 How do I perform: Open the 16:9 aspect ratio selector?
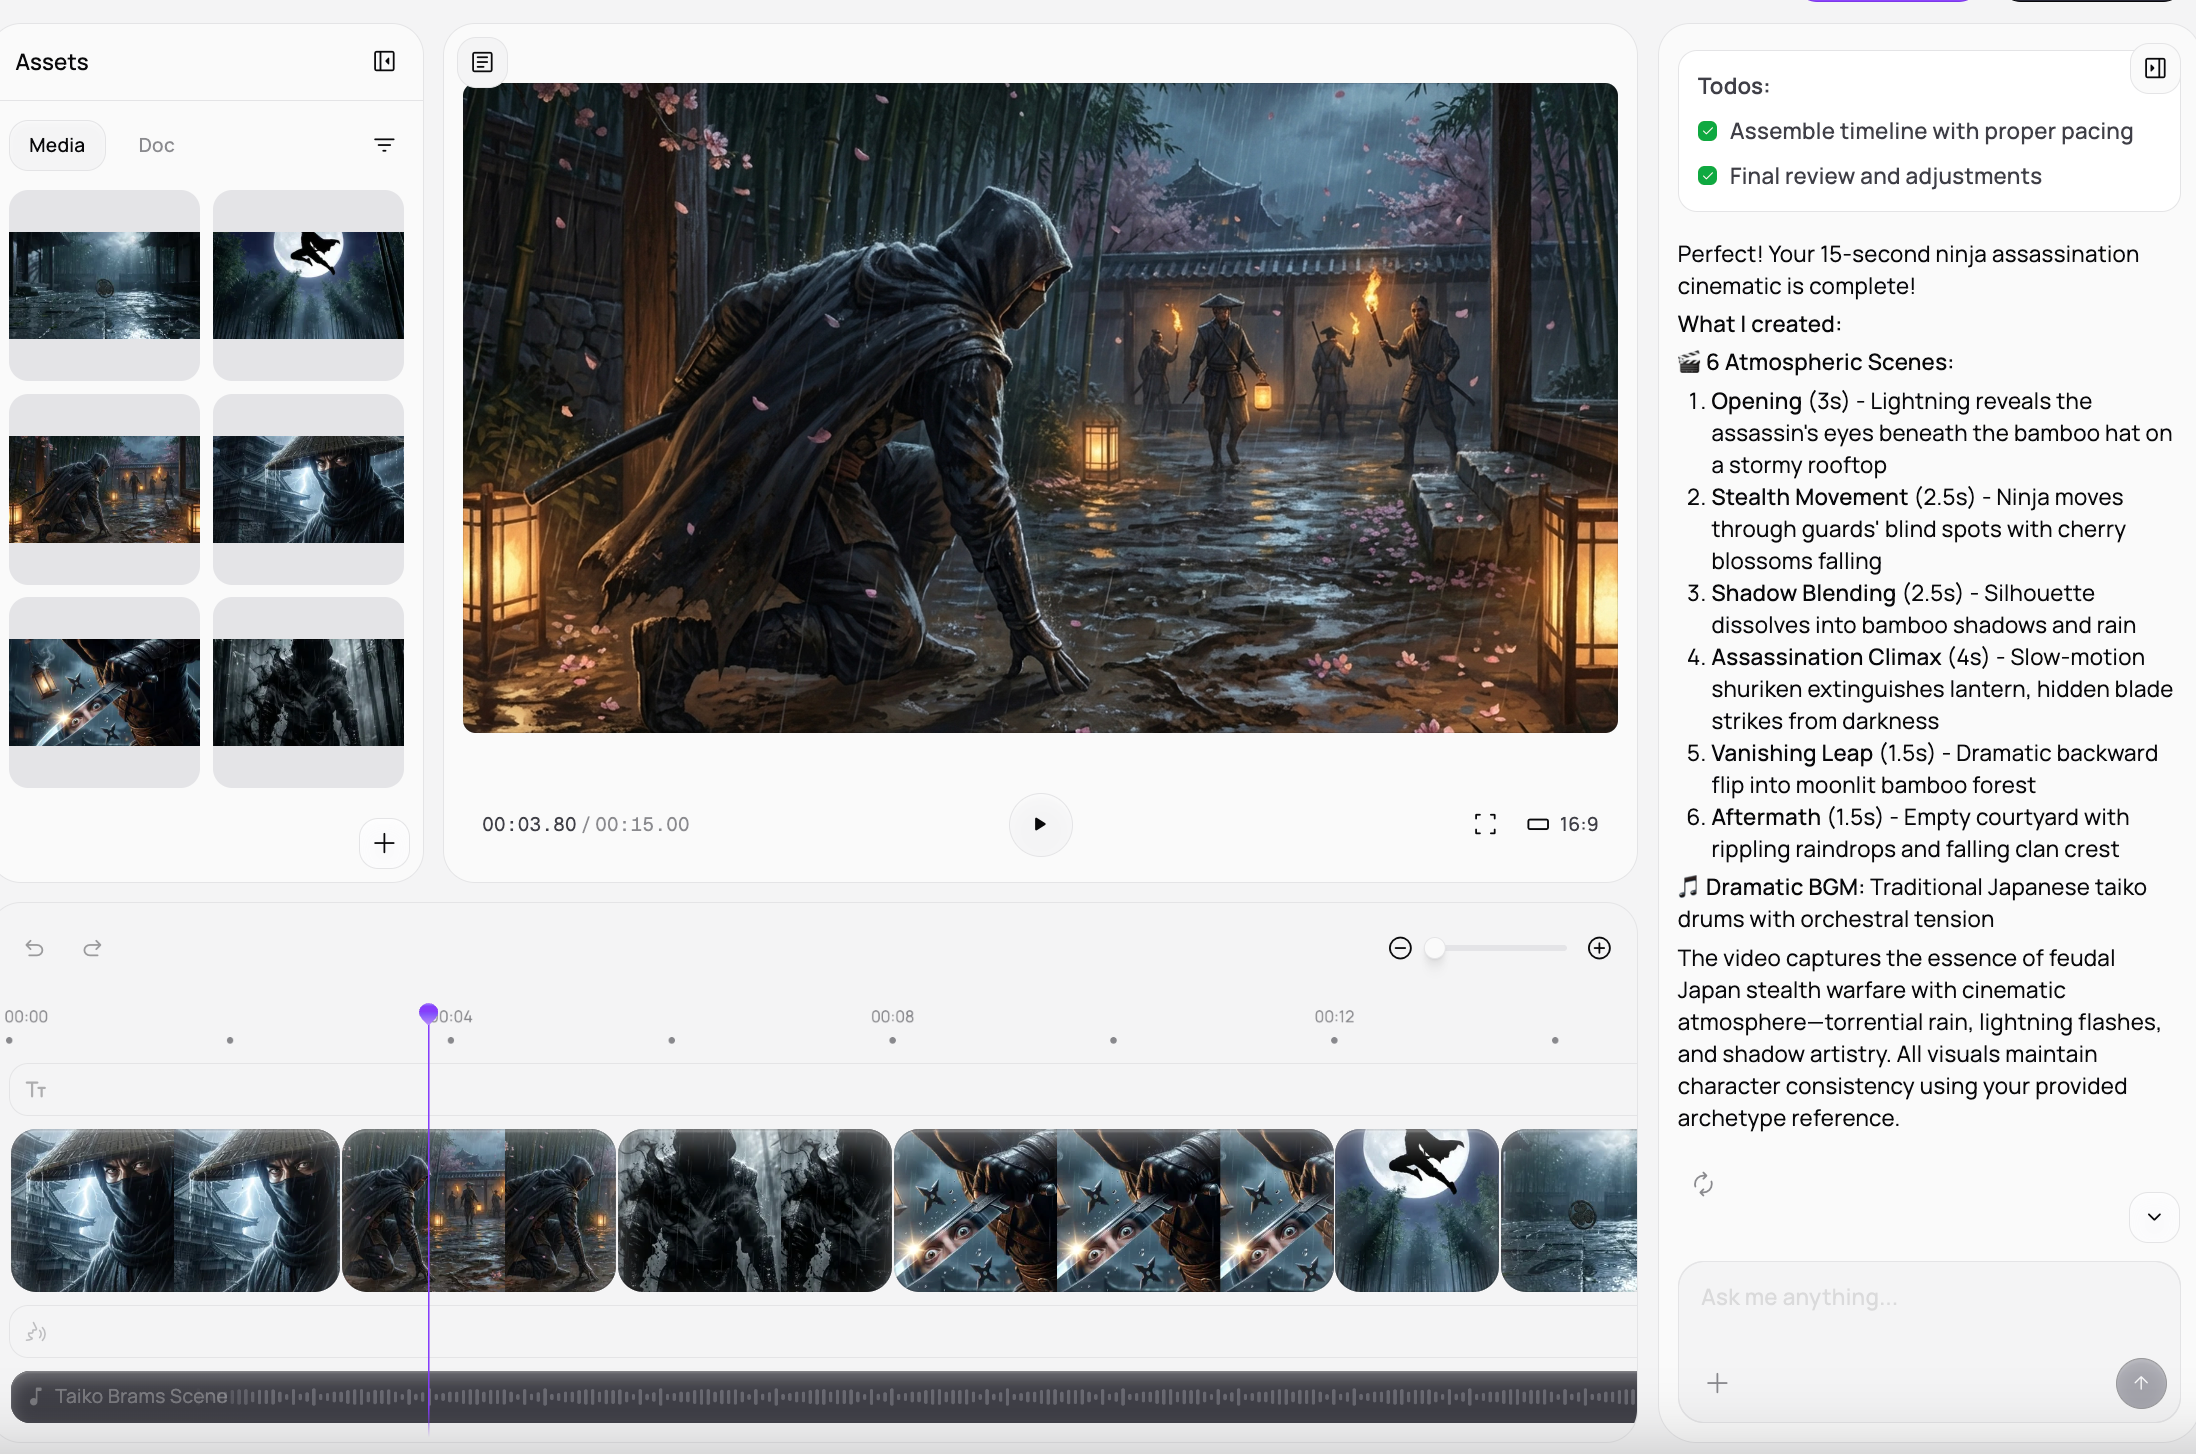(1563, 824)
